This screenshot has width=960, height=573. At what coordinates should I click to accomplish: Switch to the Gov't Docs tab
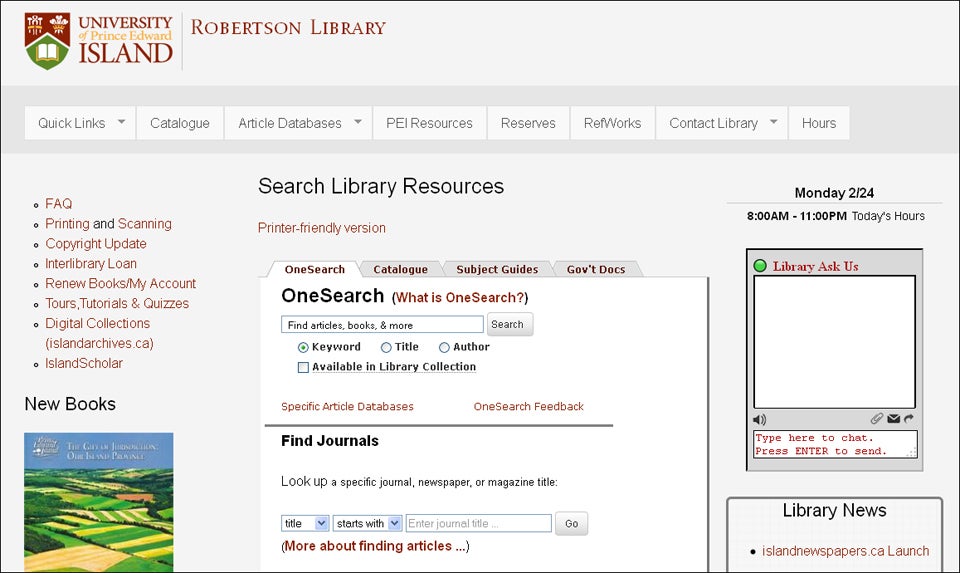coord(595,269)
